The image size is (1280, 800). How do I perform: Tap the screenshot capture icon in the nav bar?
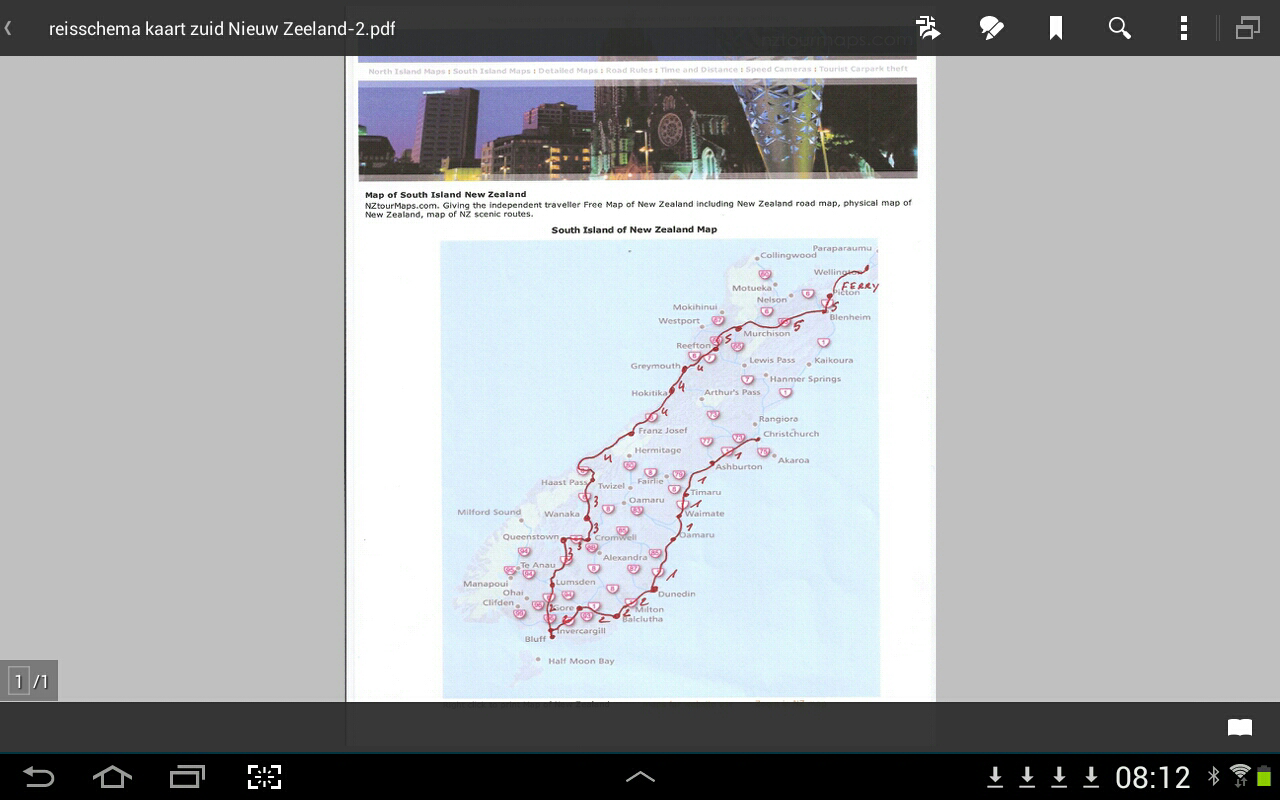click(264, 777)
